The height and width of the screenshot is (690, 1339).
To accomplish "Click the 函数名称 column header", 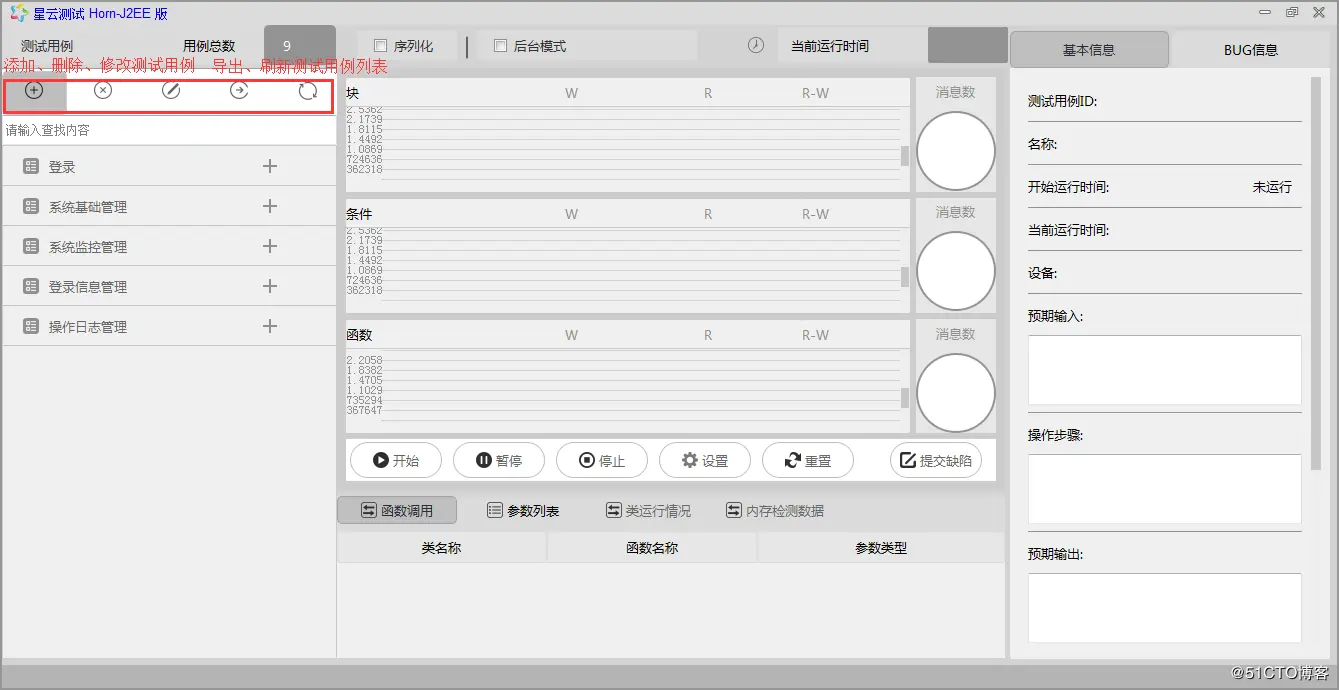I will tap(652, 548).
